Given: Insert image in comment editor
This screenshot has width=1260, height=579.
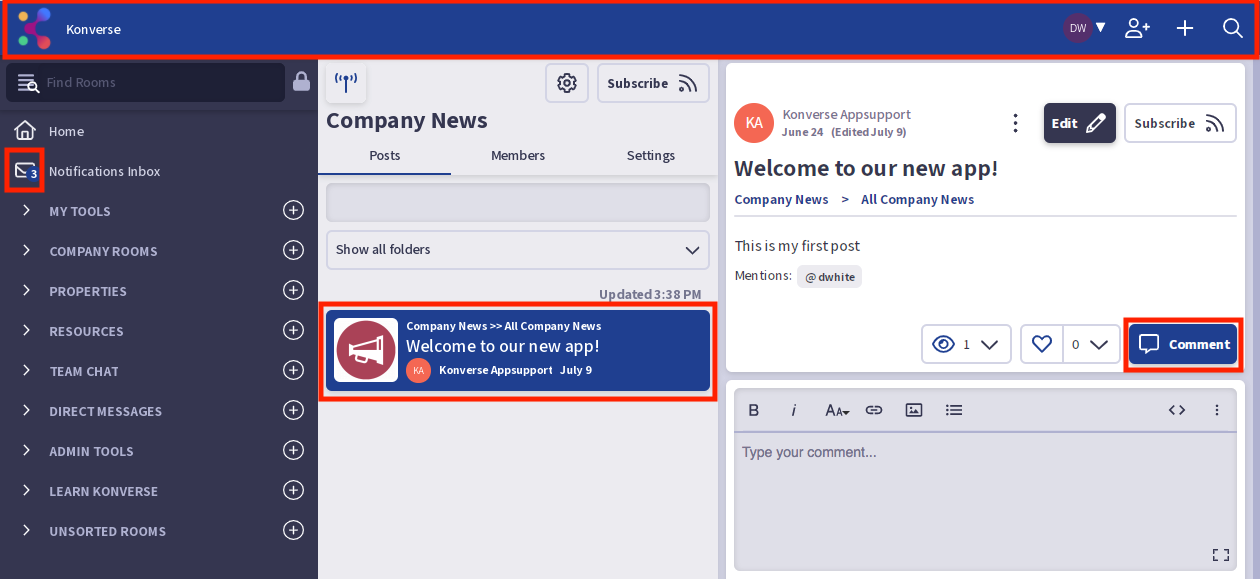Looking at the screenshot, I should pyautogui.click(x=914, y=410).
